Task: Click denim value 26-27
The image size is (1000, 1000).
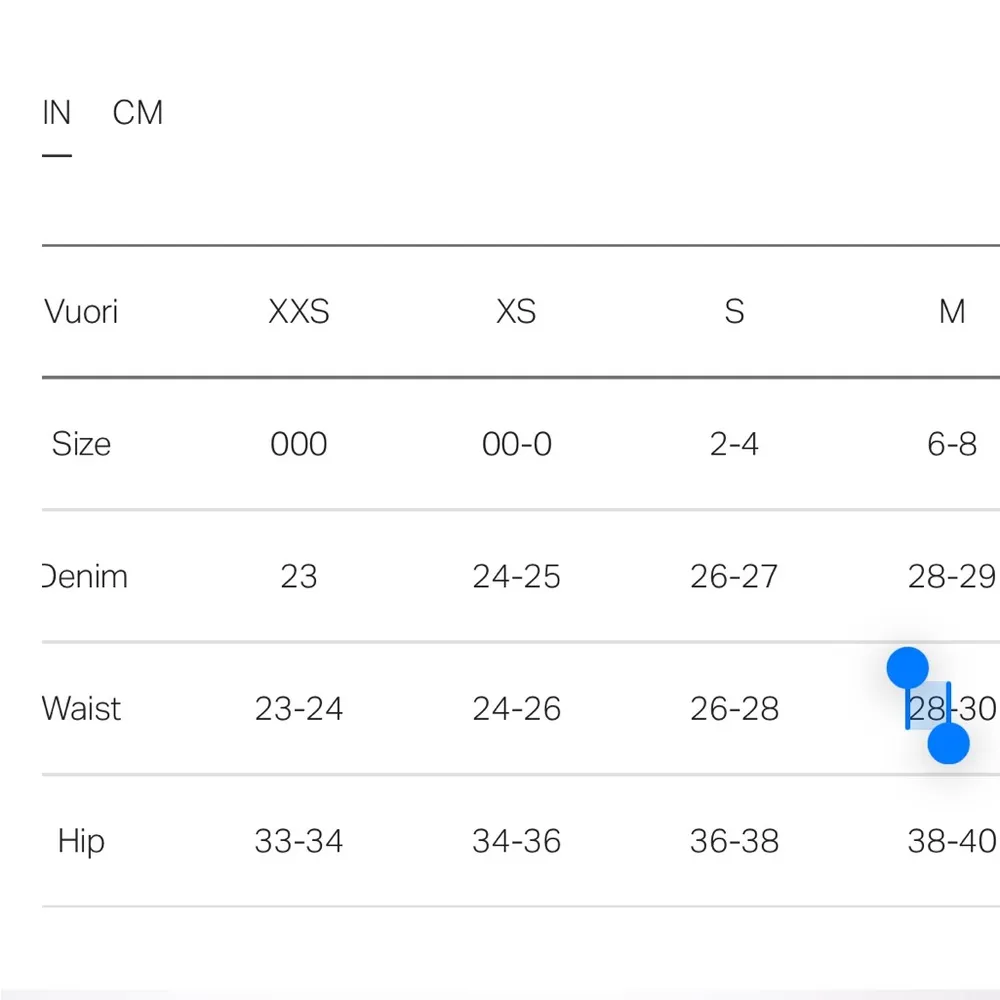Action: click(734, 577)
